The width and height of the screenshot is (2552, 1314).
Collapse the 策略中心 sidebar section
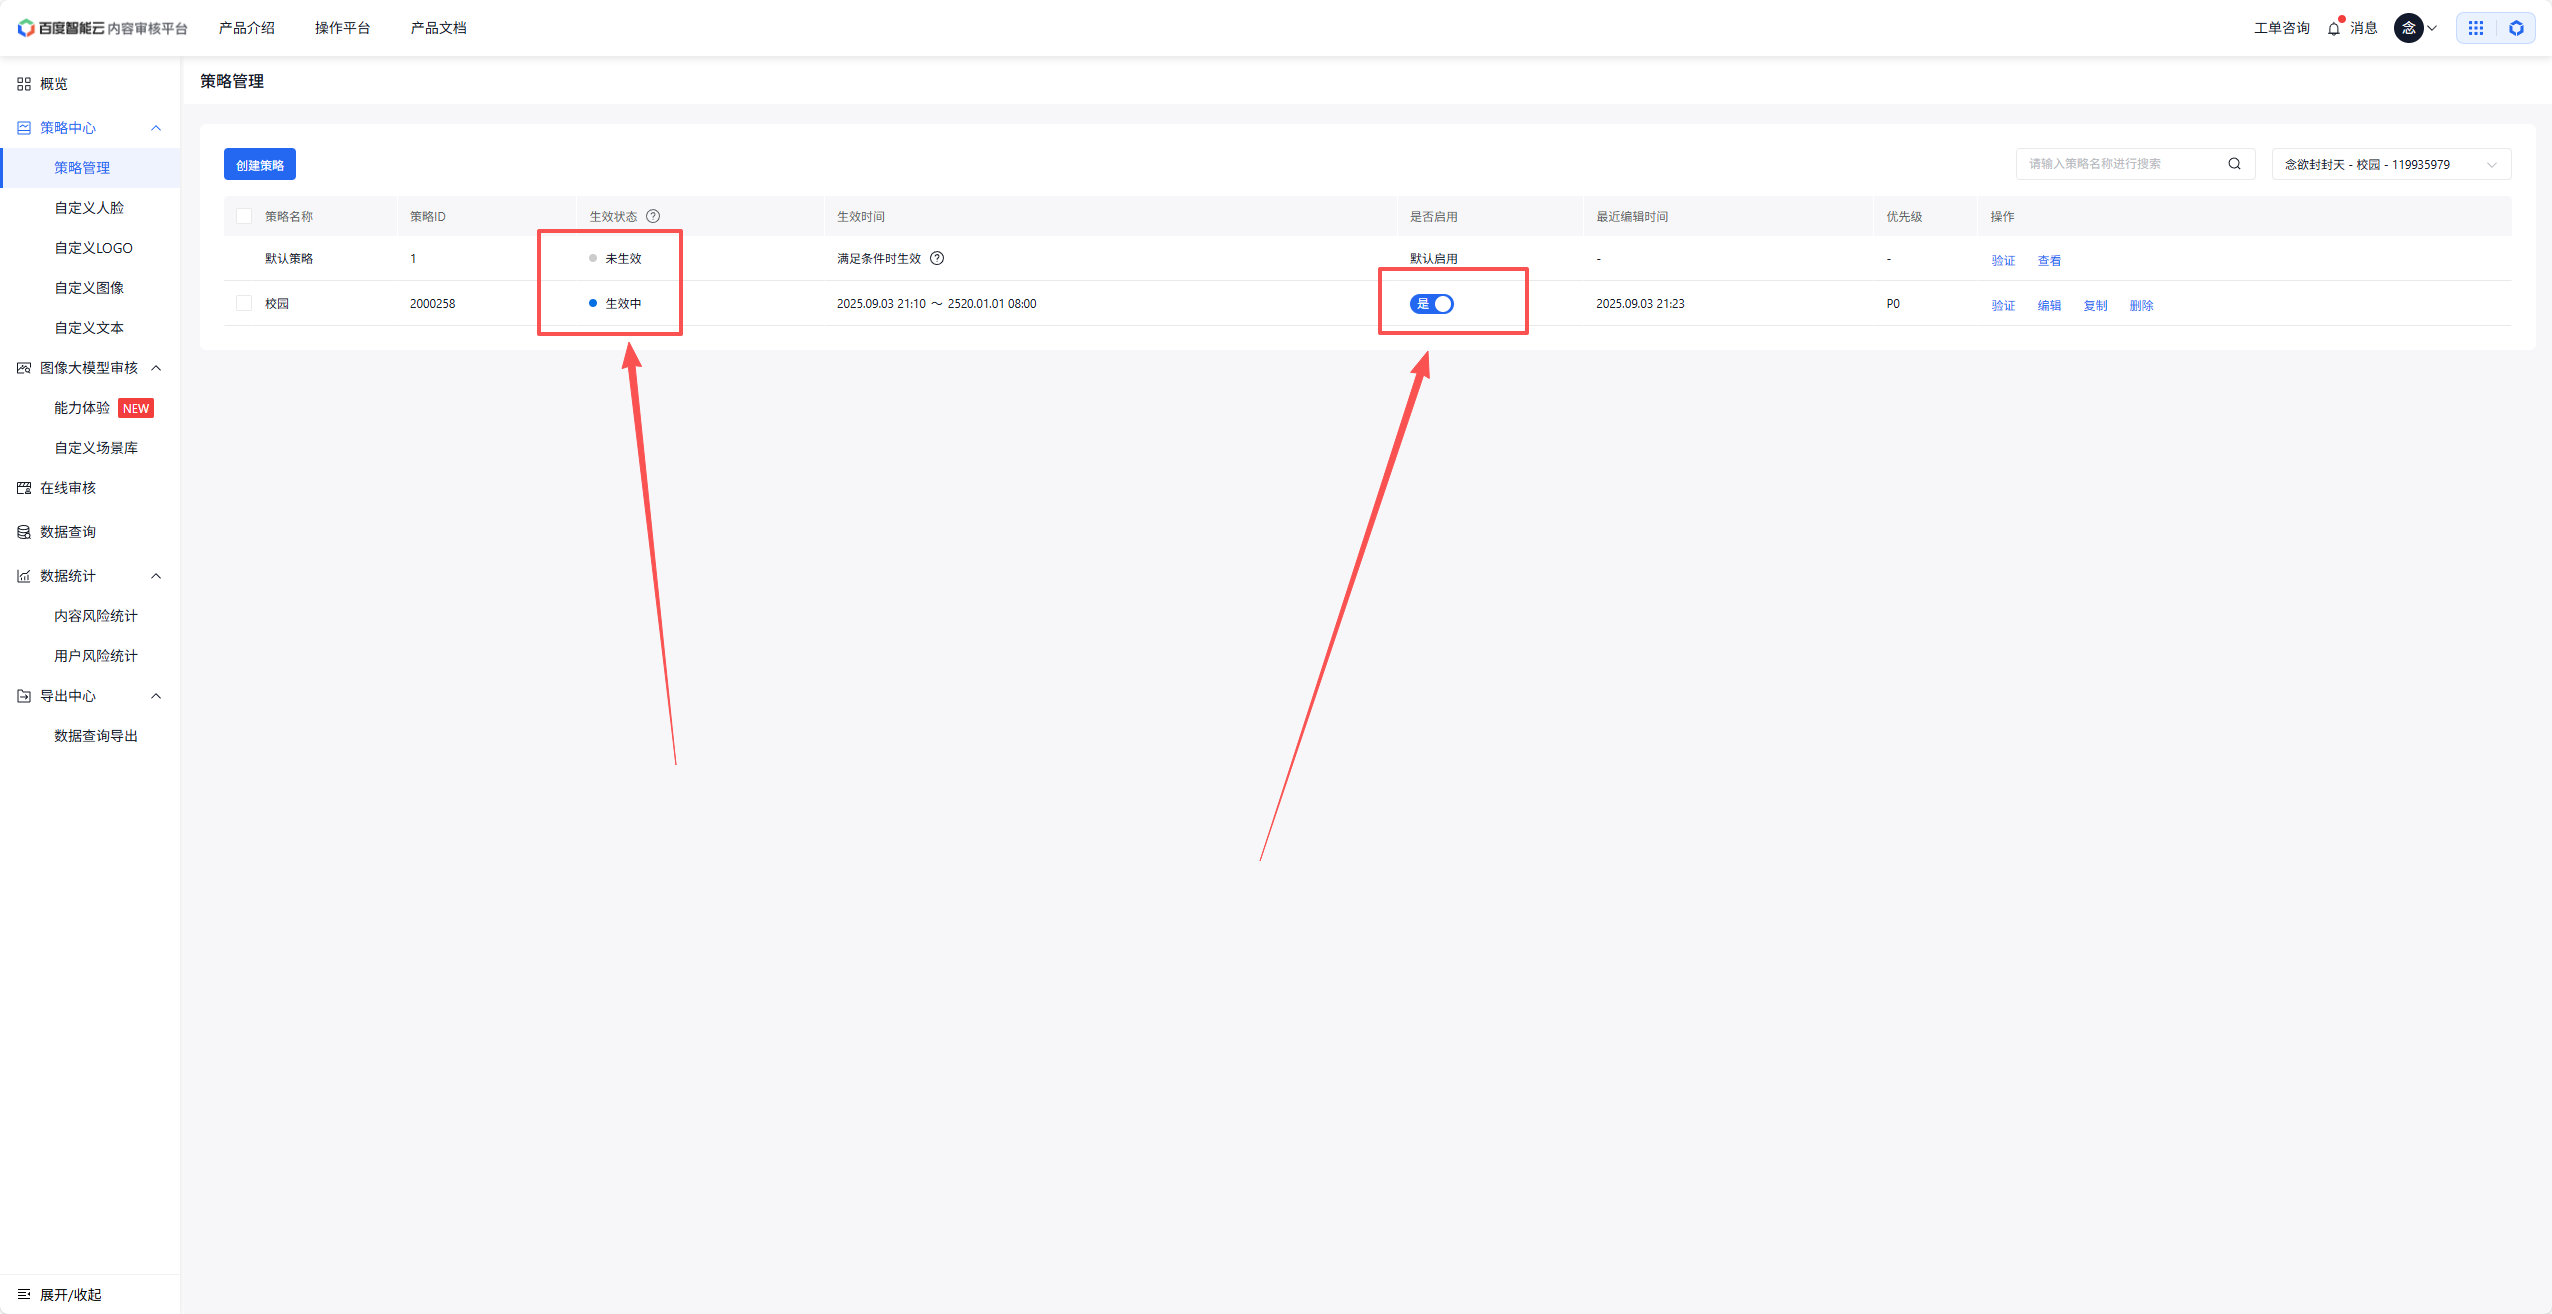156,128
